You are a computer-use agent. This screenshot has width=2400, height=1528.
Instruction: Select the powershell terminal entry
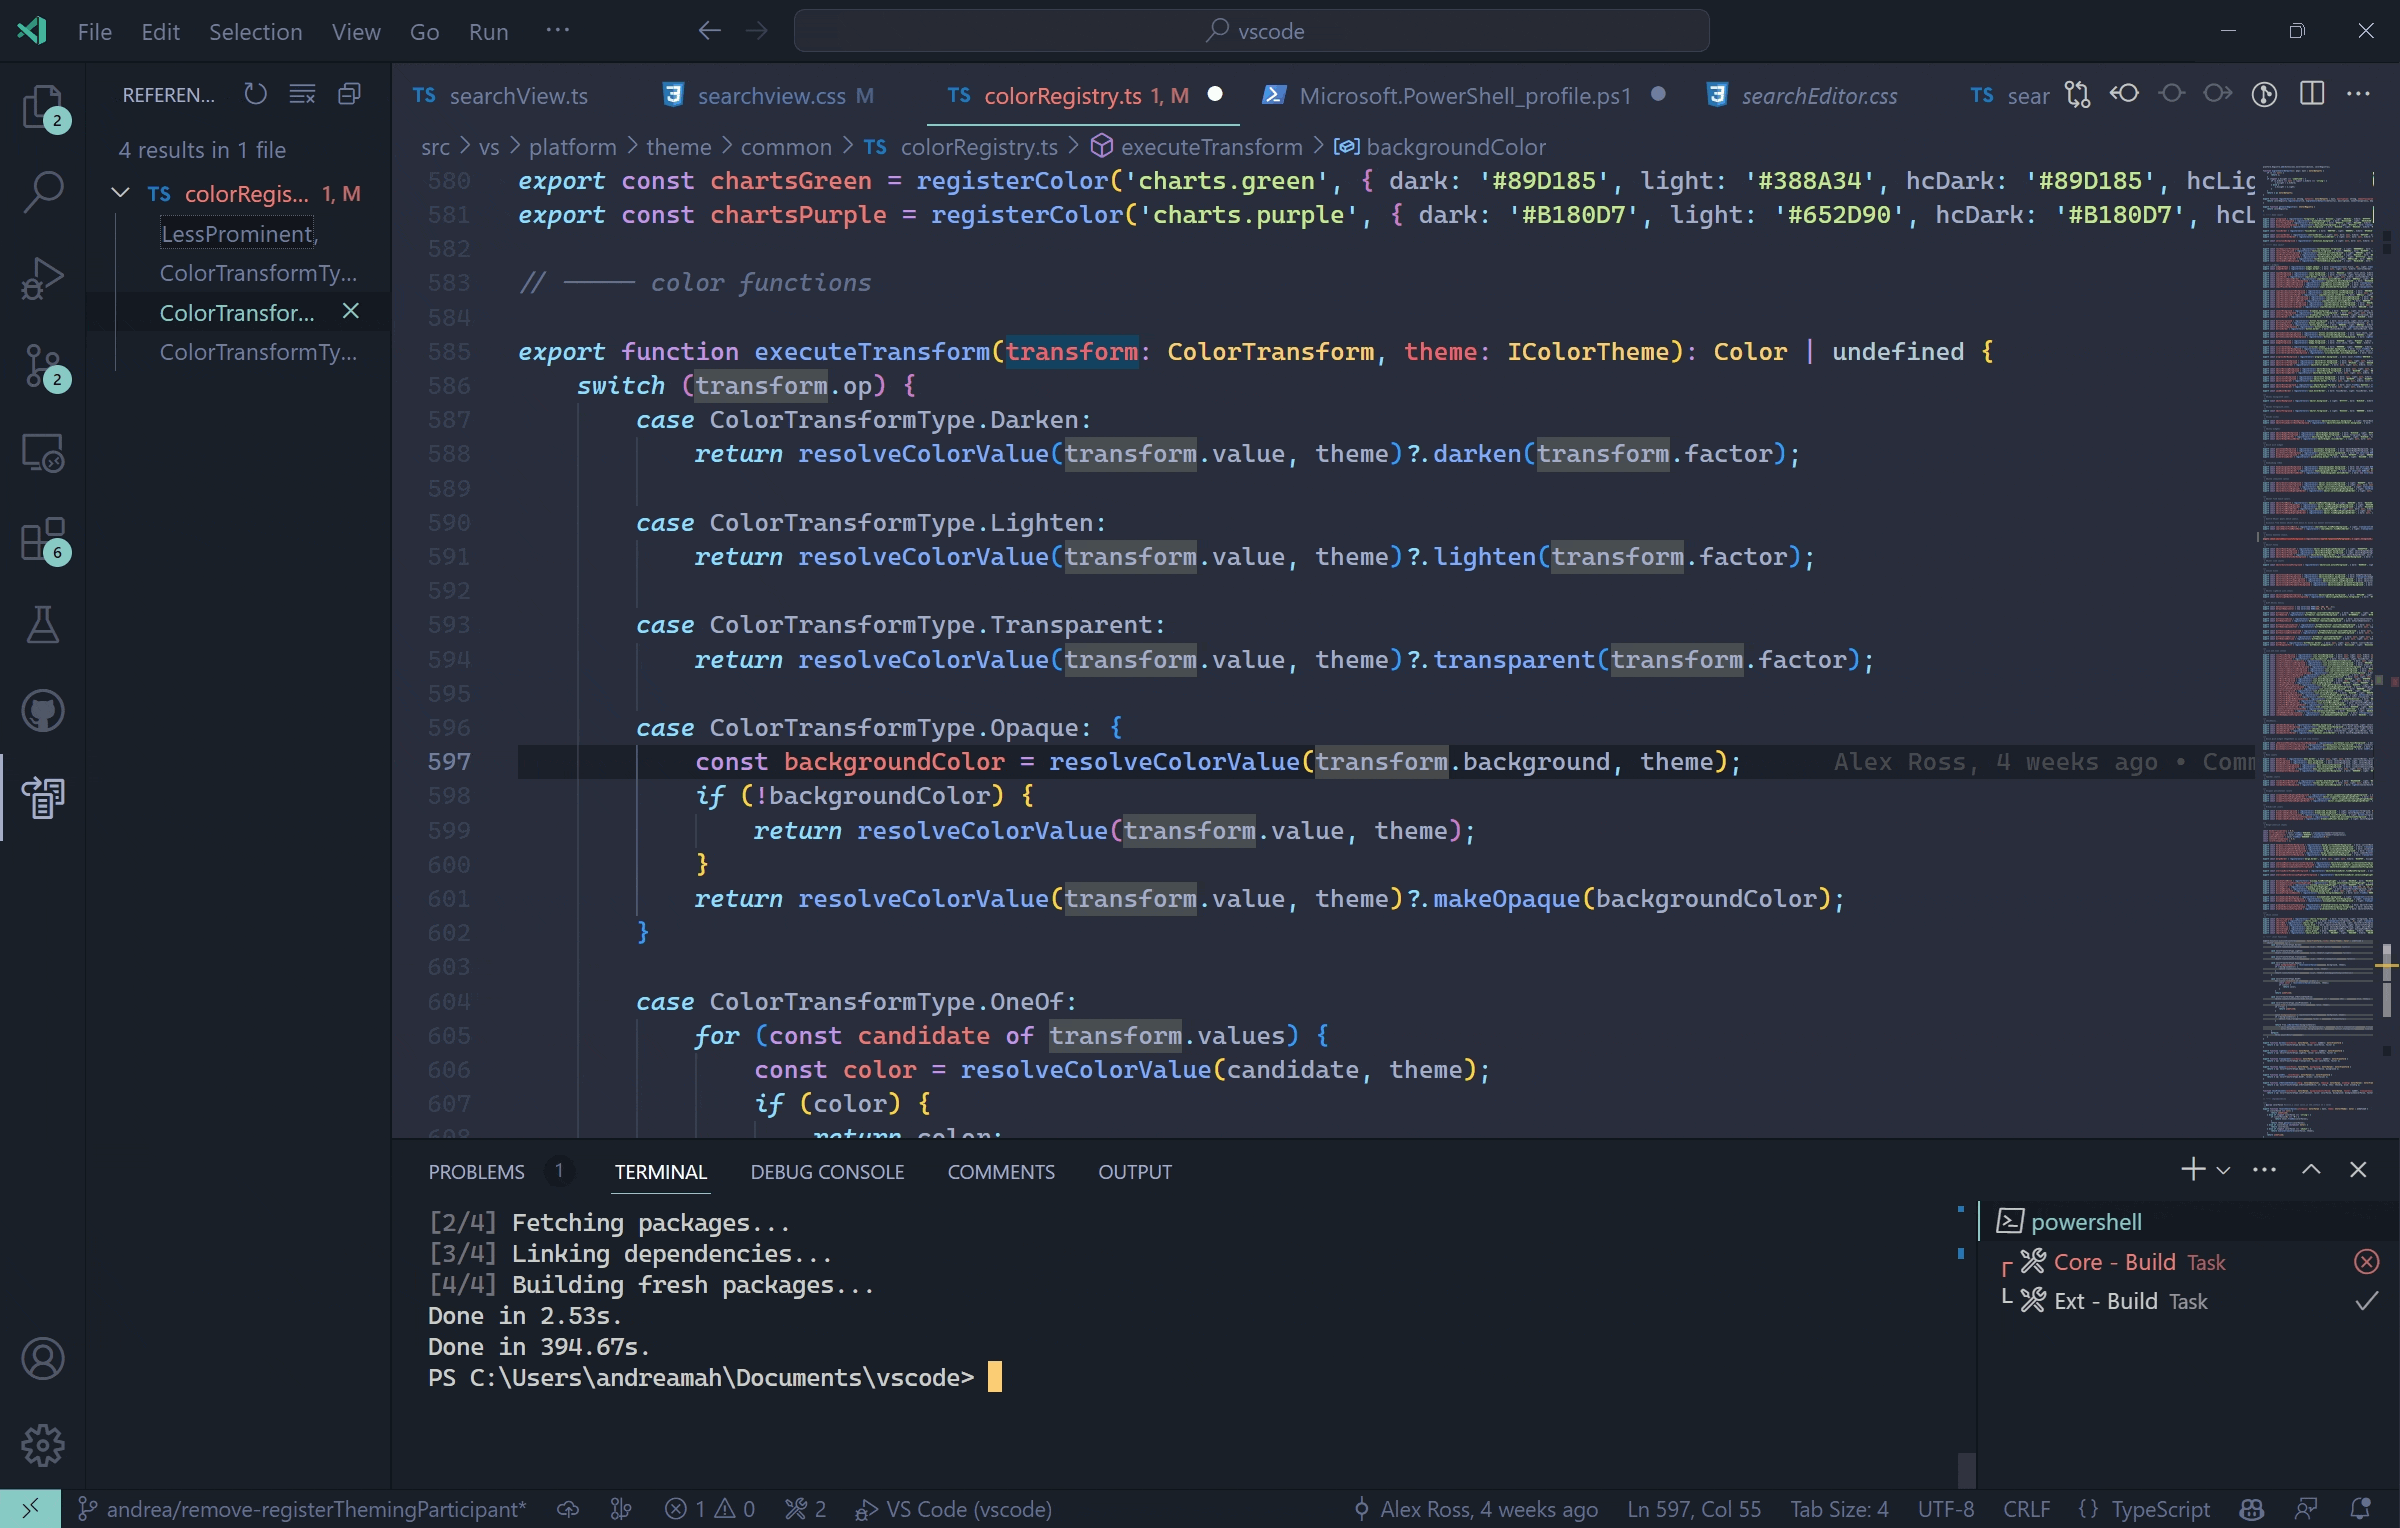click(2189, 1221)
